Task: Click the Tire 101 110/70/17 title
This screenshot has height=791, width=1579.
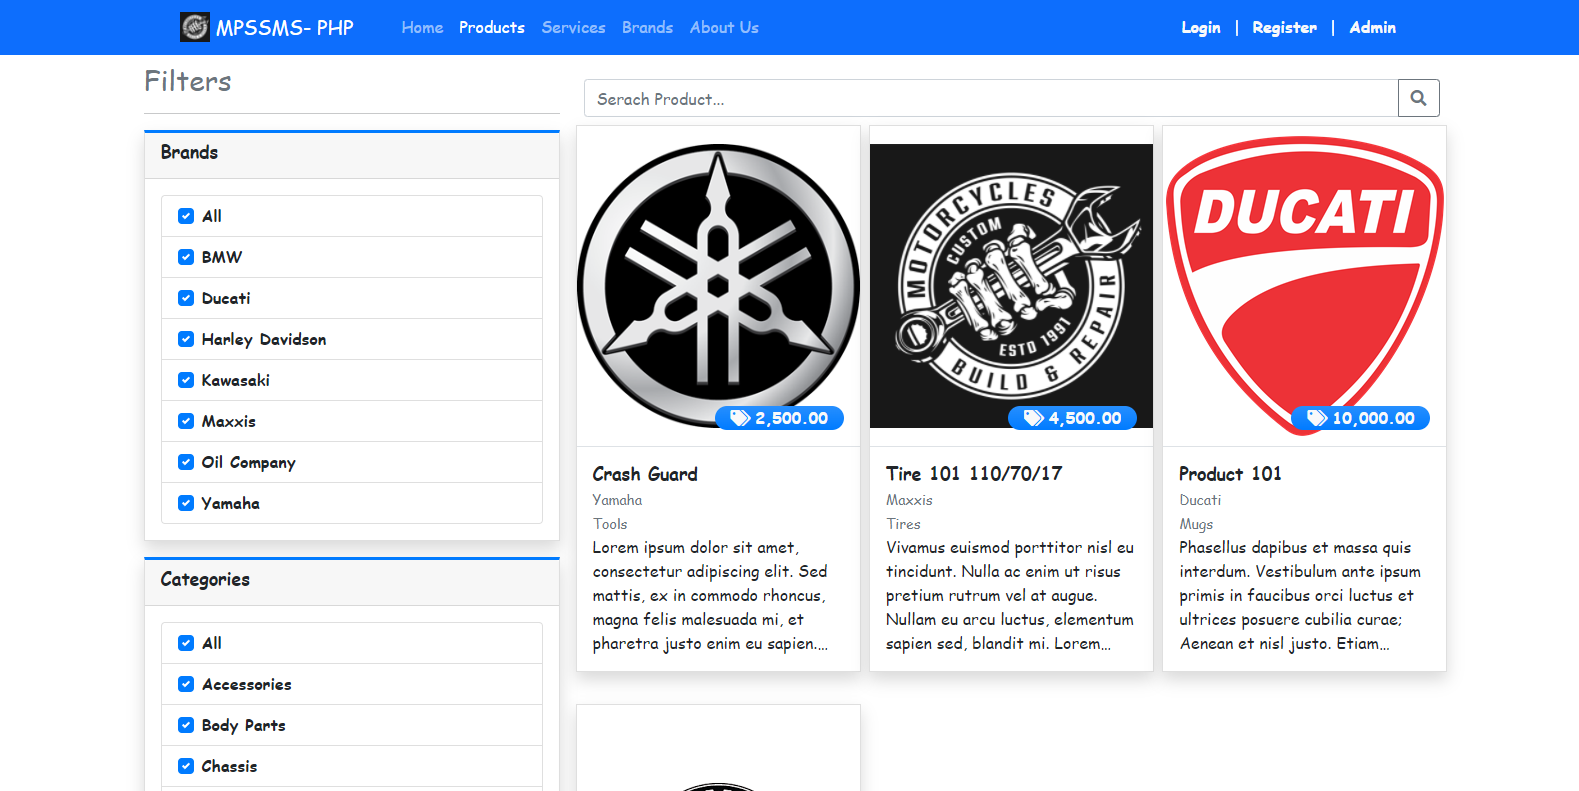Action: 974,474
